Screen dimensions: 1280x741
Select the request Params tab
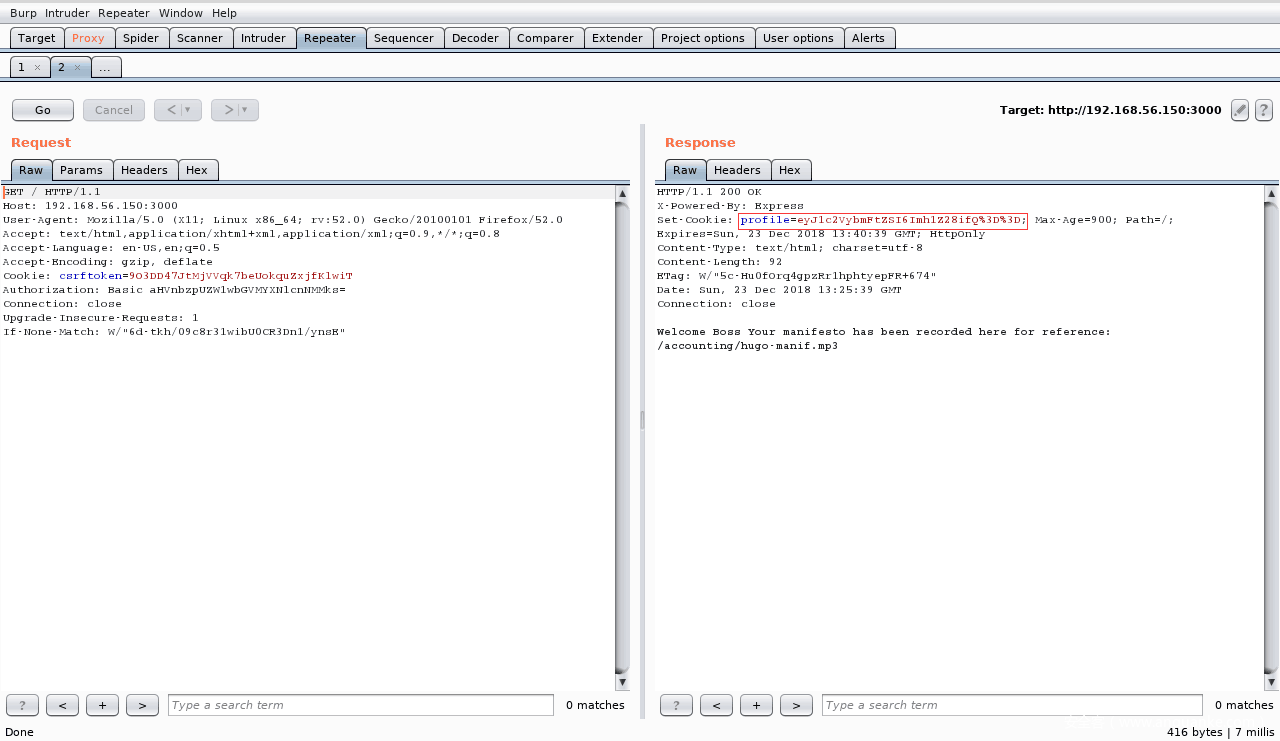(x=81, y=170)
